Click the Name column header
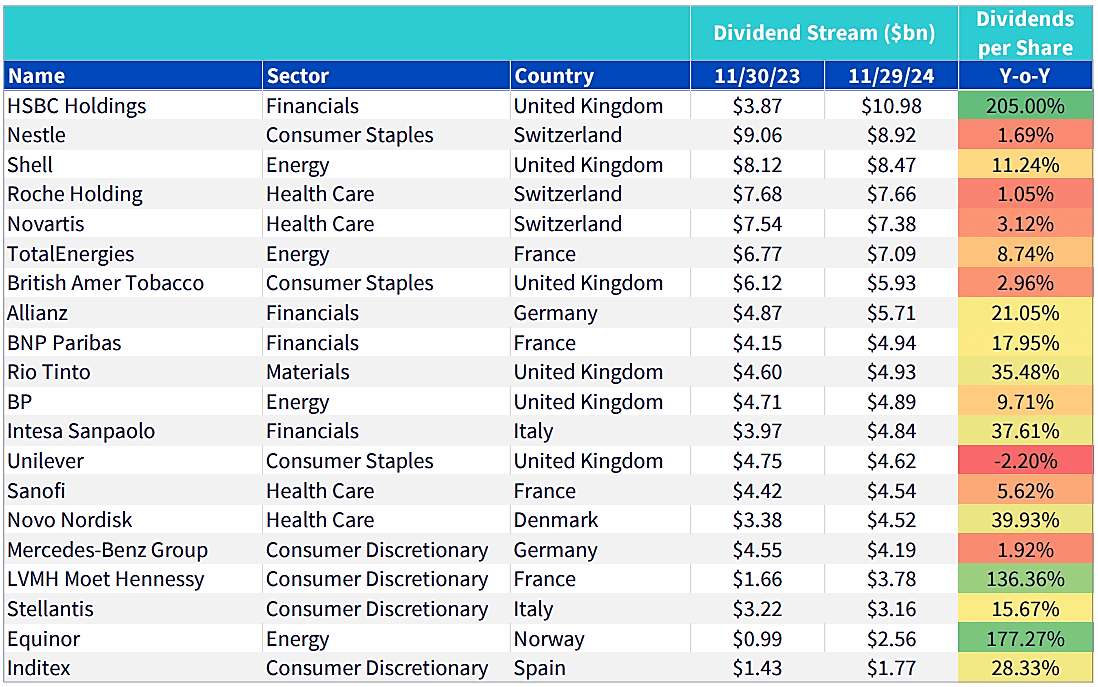 [x=36, y=76]
